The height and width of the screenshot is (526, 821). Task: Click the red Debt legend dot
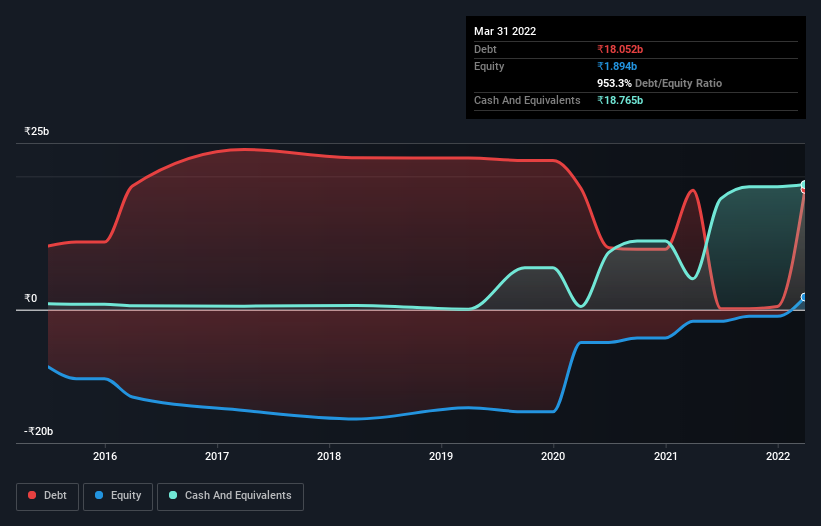pos(32,495)
